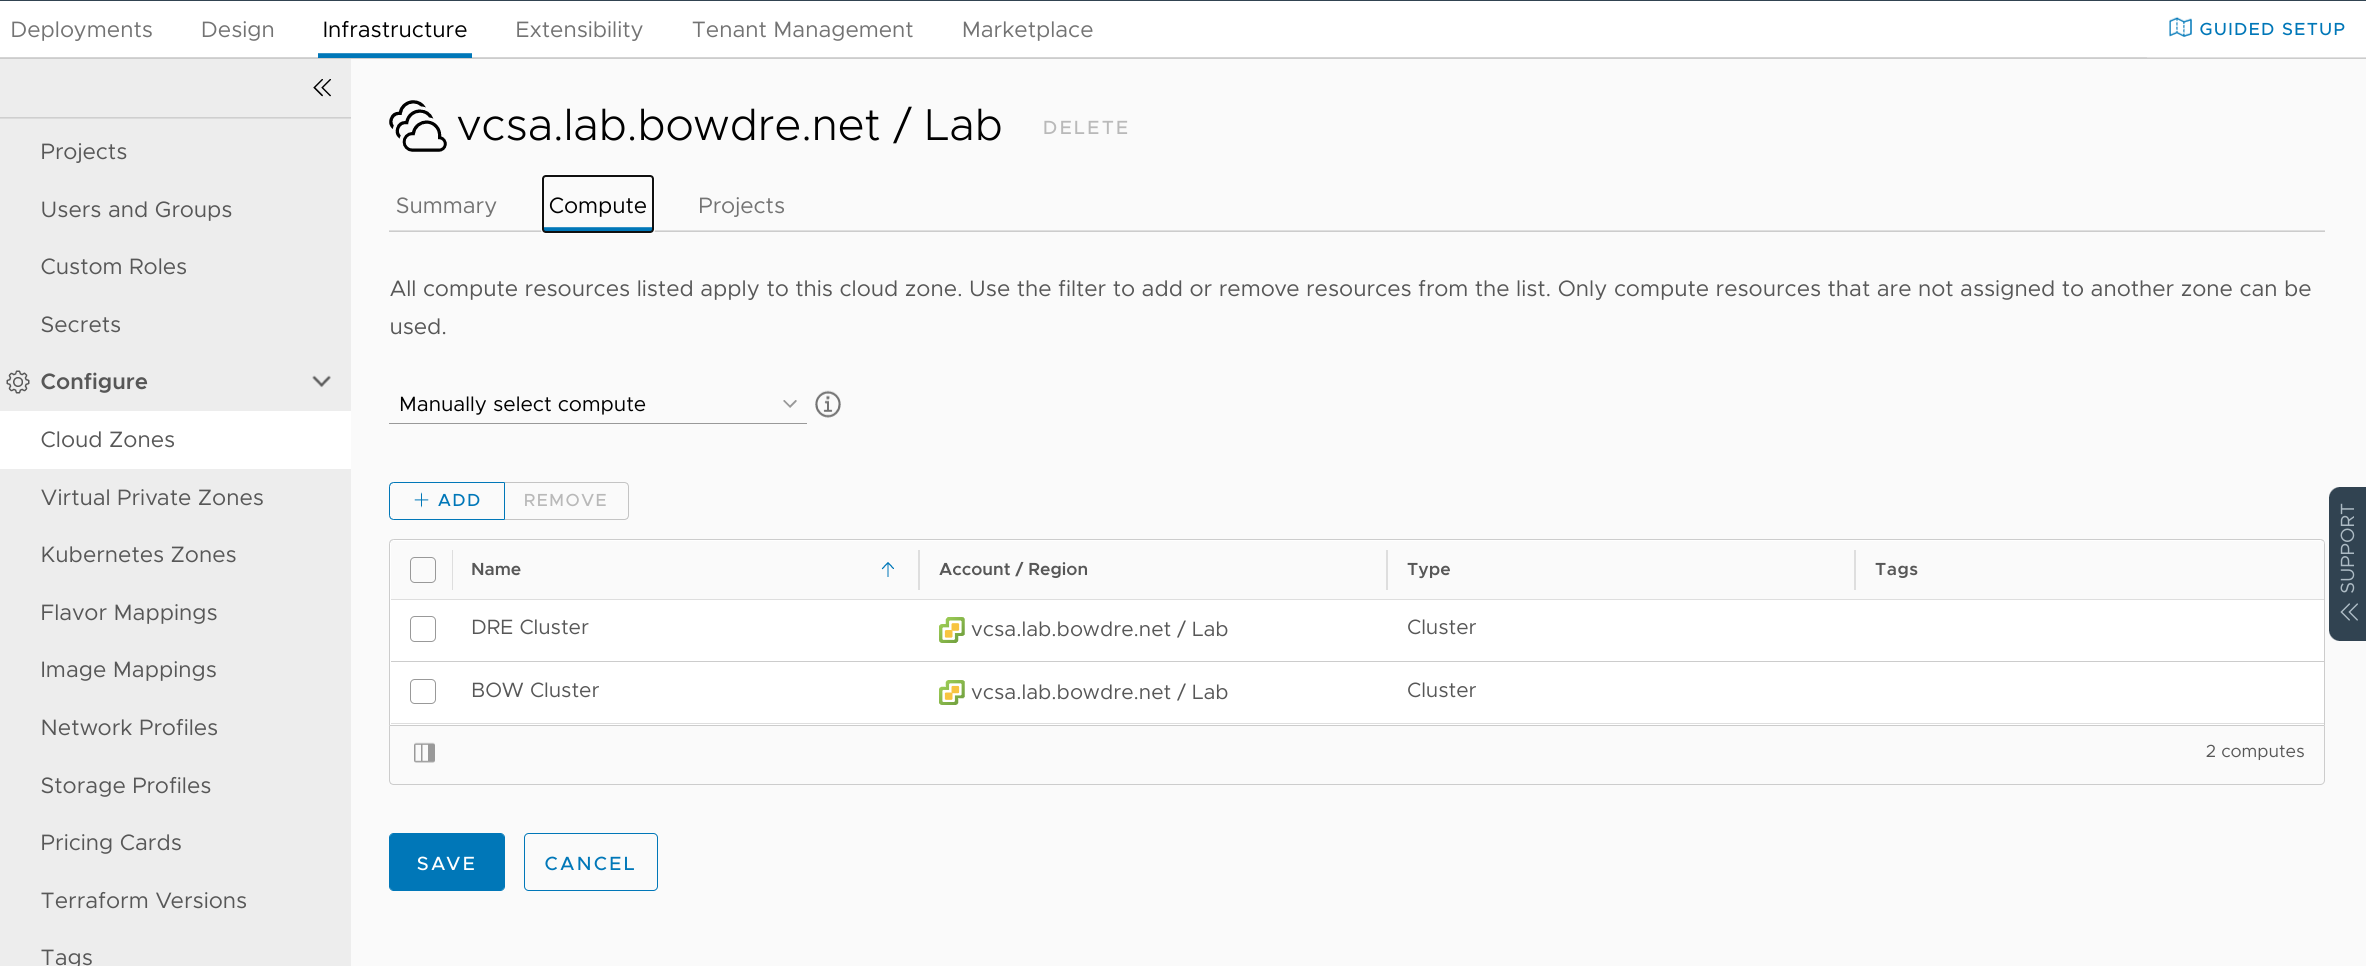This screenshot has width=2366, height=966.
Task: Click the DRE Cluster vCenter account icon
Action: point(951,629)
